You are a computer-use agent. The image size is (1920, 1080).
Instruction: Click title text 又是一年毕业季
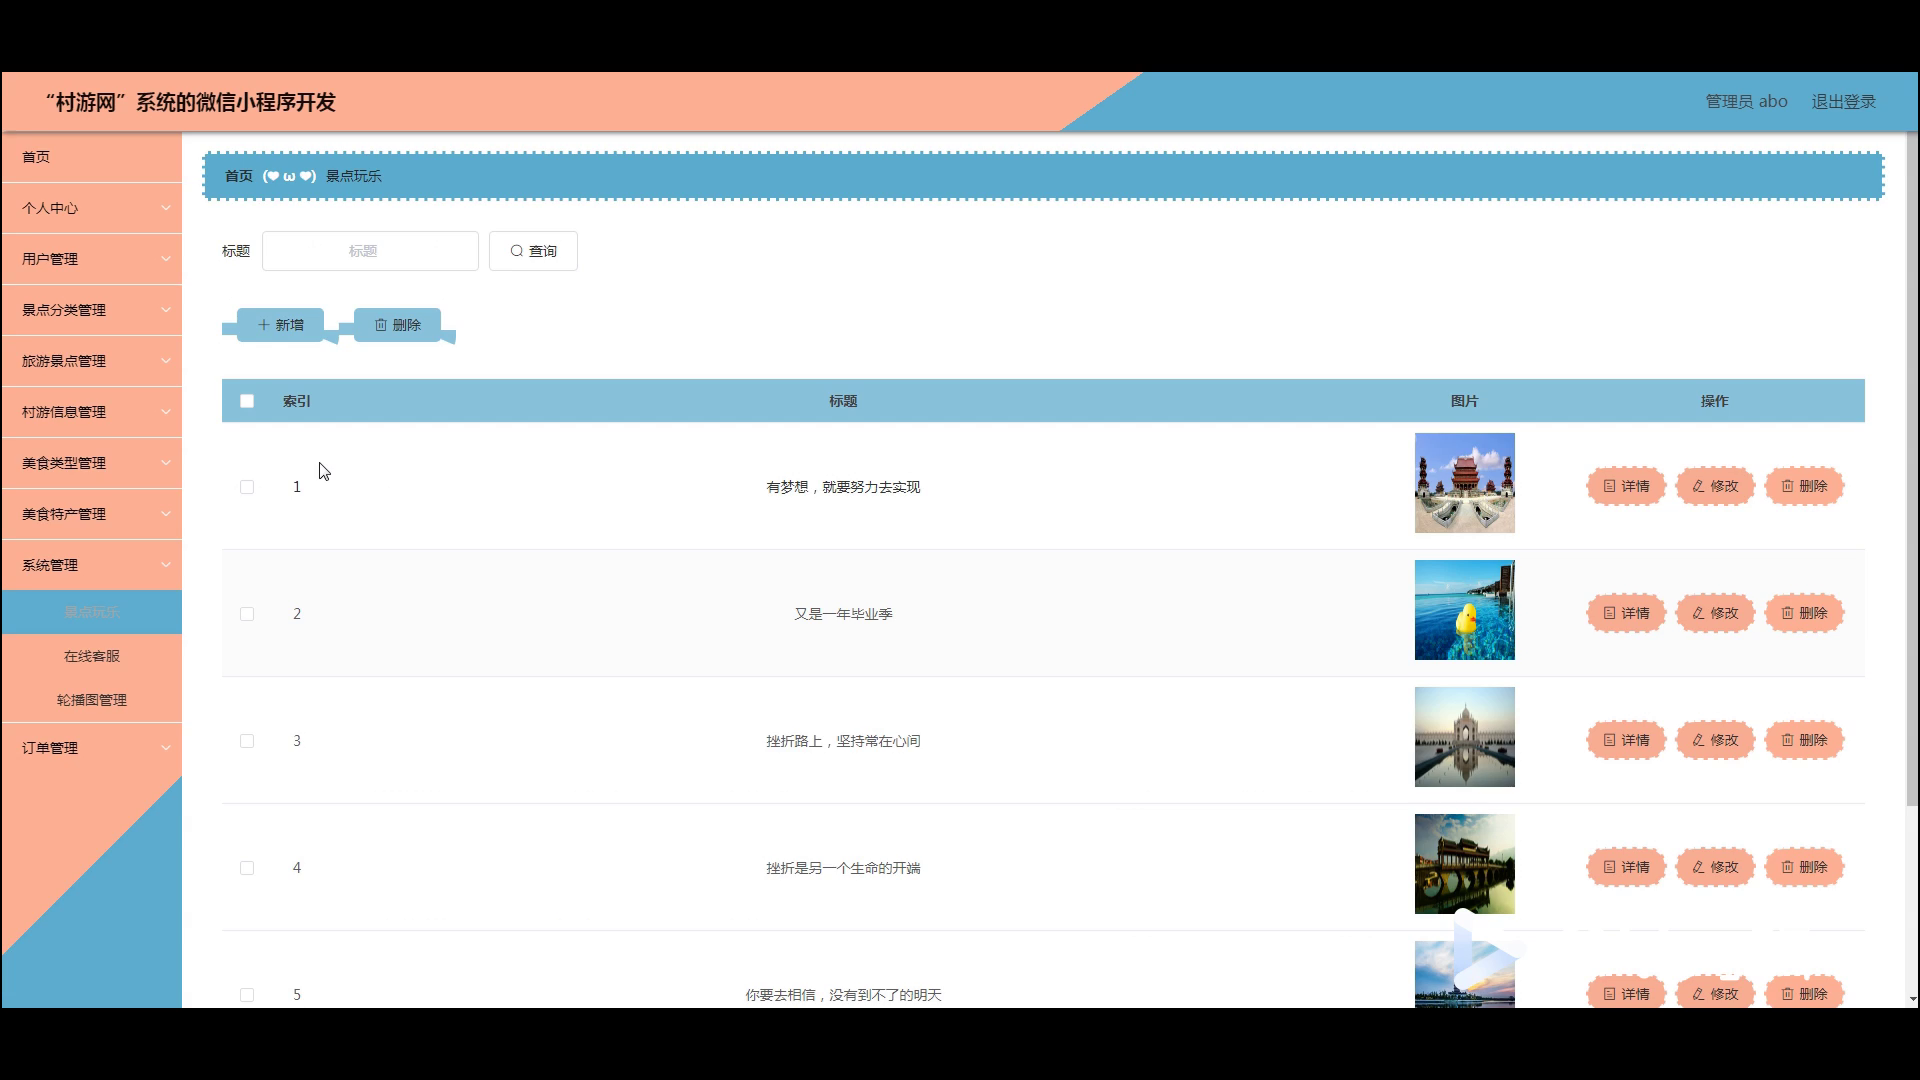(843, 614)
